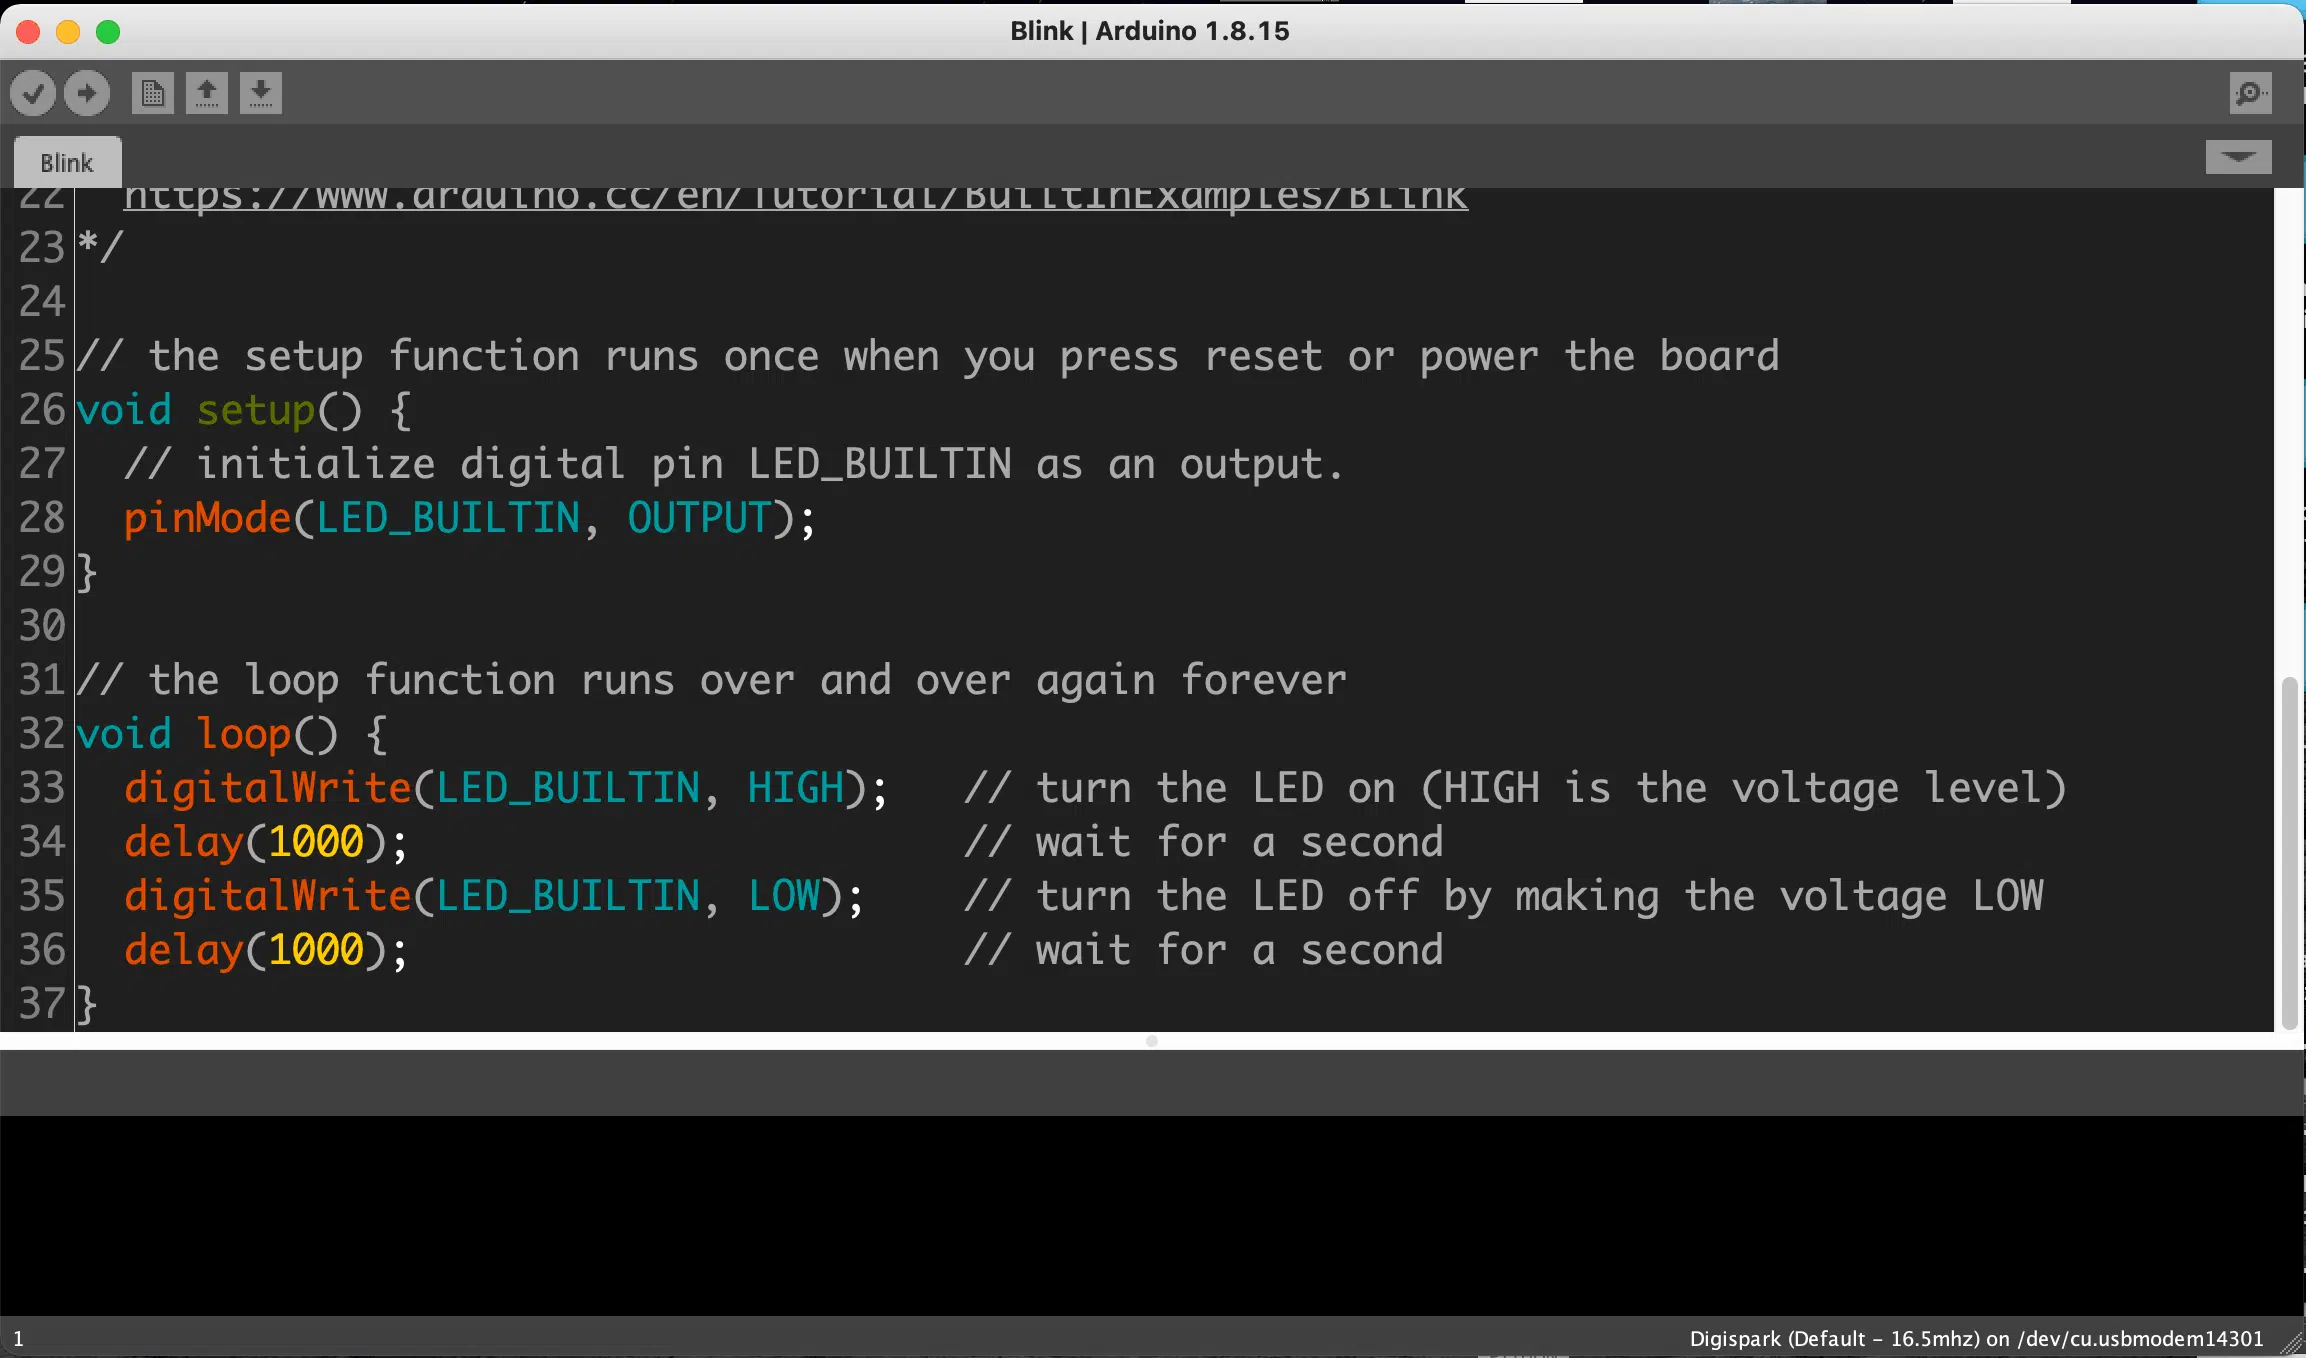This screenshot has width=2306, height=1358.
Task: Open a sketch with the up-arrow icon
Action: pos(207,94)
